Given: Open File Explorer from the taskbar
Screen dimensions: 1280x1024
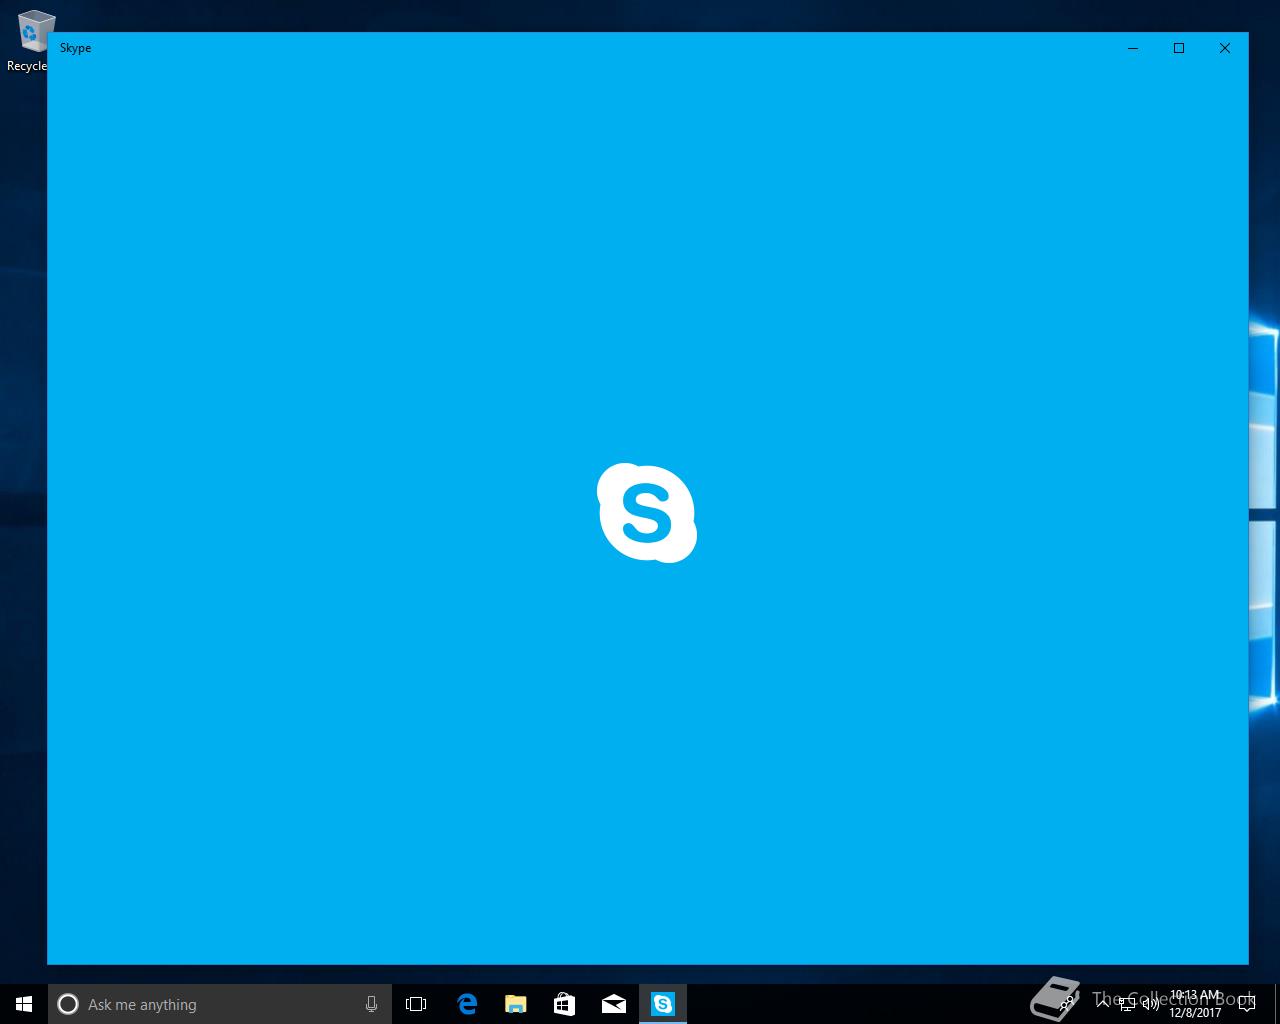Looking at the screenshot, I should click(x=516, y=1004).
